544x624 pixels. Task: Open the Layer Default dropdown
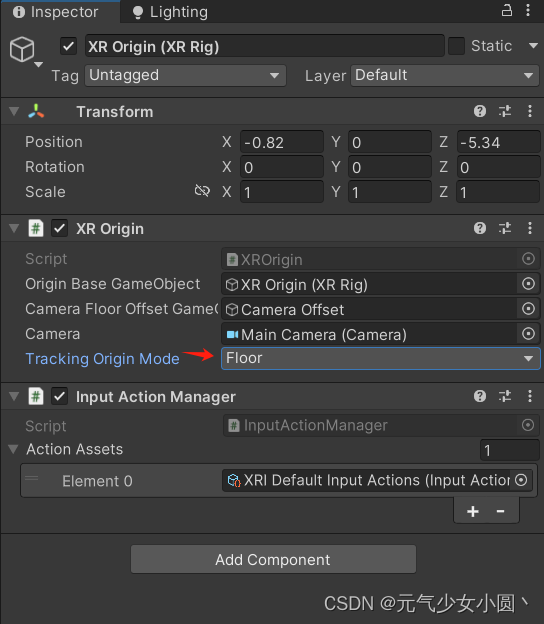click(x=445, y=75)
